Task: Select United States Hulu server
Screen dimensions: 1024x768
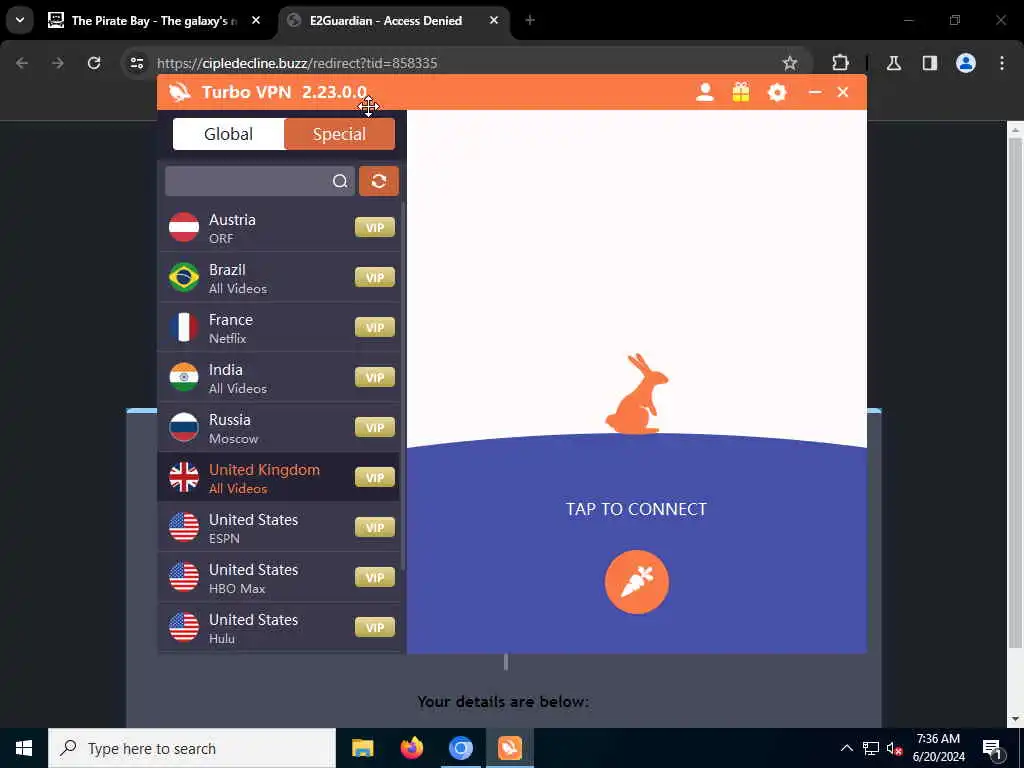Action: [280, 628]
